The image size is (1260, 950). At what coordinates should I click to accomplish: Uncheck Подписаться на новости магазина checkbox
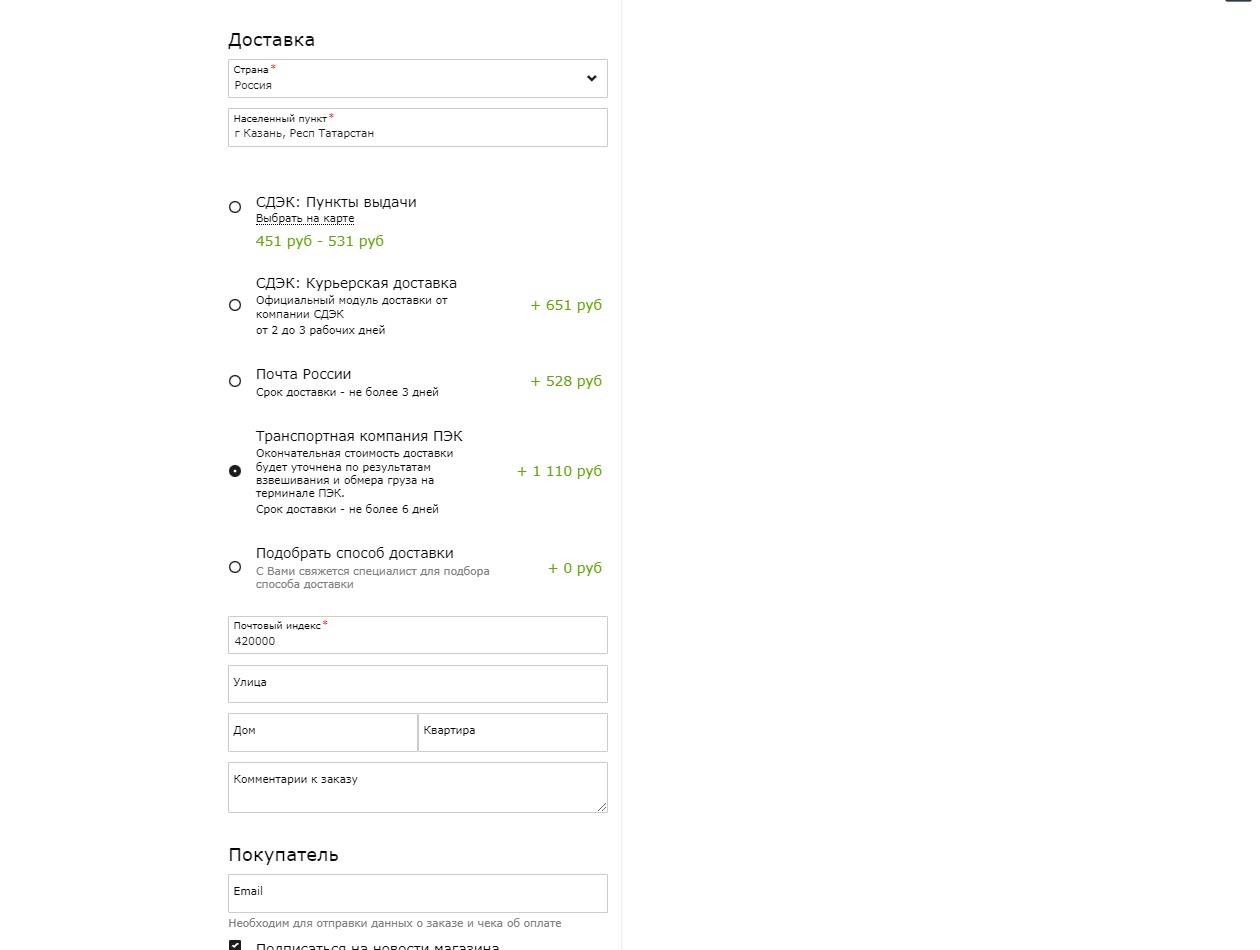click(235, 945)
